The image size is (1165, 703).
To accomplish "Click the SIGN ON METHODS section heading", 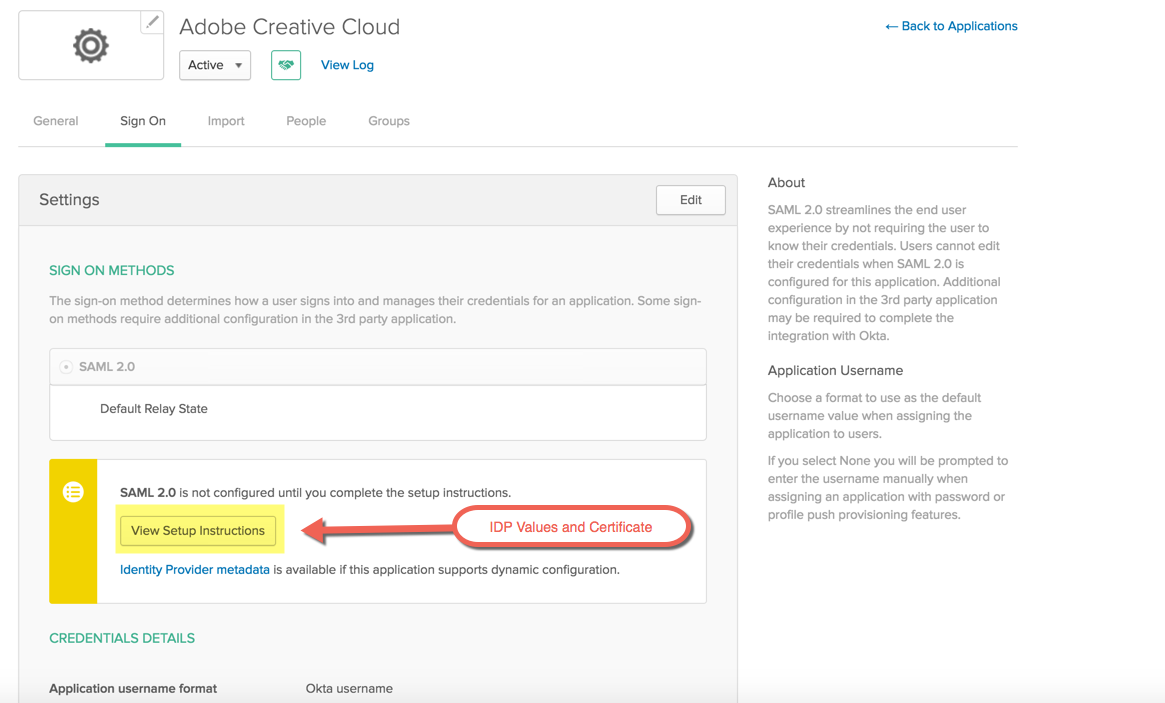I will point(111,270).
